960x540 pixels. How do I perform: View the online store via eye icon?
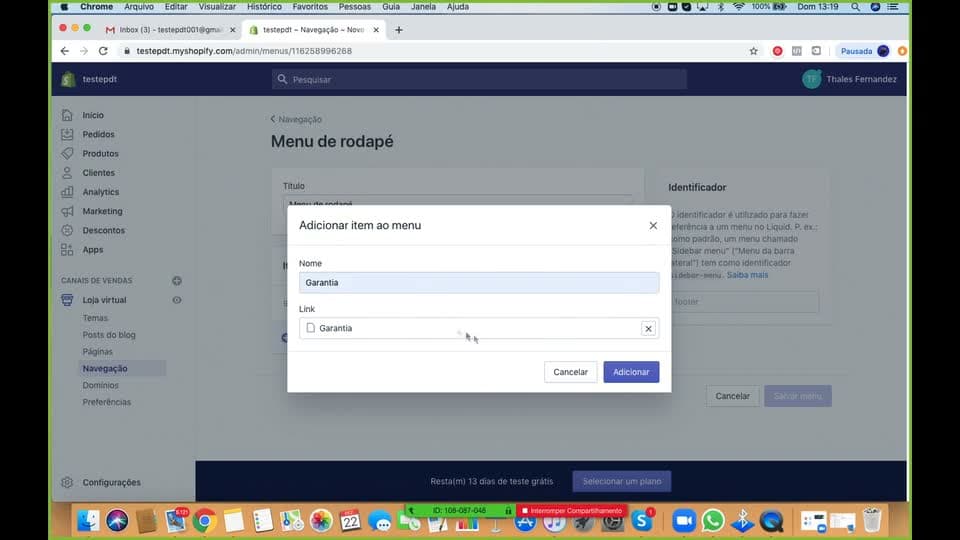(177, 300)
